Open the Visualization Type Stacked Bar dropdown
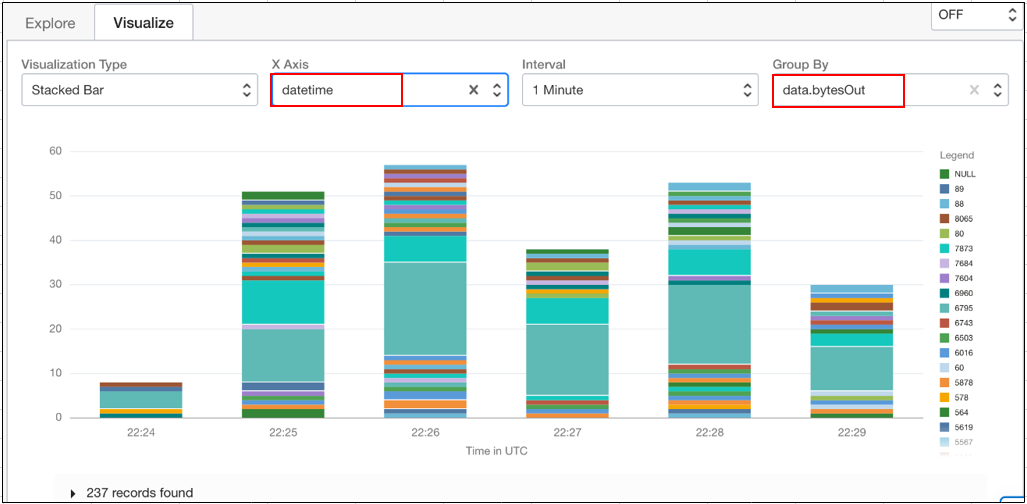This screenshot has height=504, width=1027. pos(140,90)
